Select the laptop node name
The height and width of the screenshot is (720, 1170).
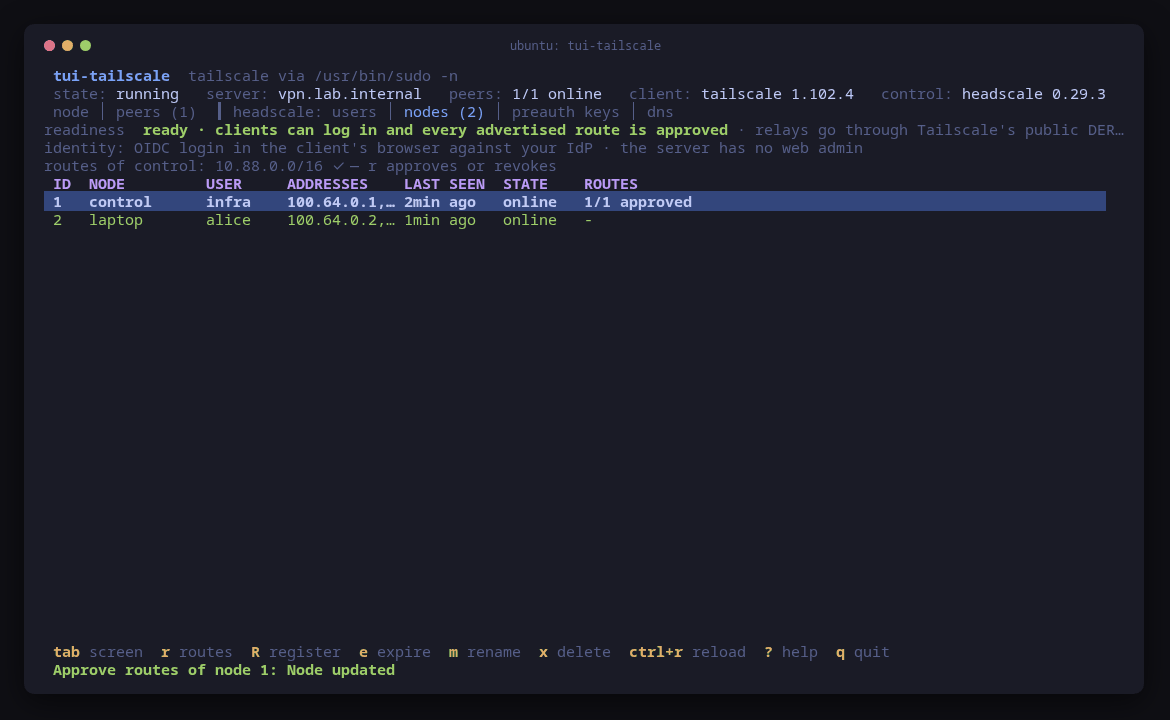point(116,220)
